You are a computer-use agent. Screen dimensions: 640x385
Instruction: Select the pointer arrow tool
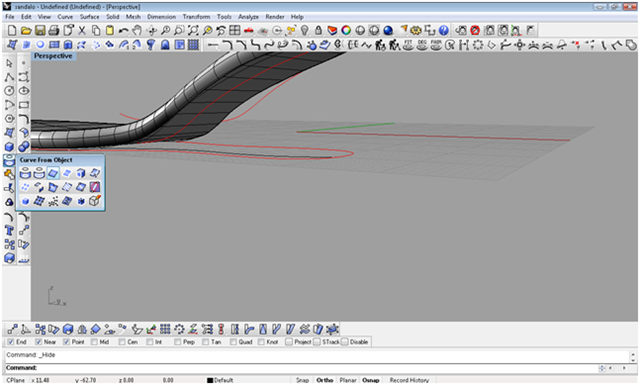pos(9,63)
